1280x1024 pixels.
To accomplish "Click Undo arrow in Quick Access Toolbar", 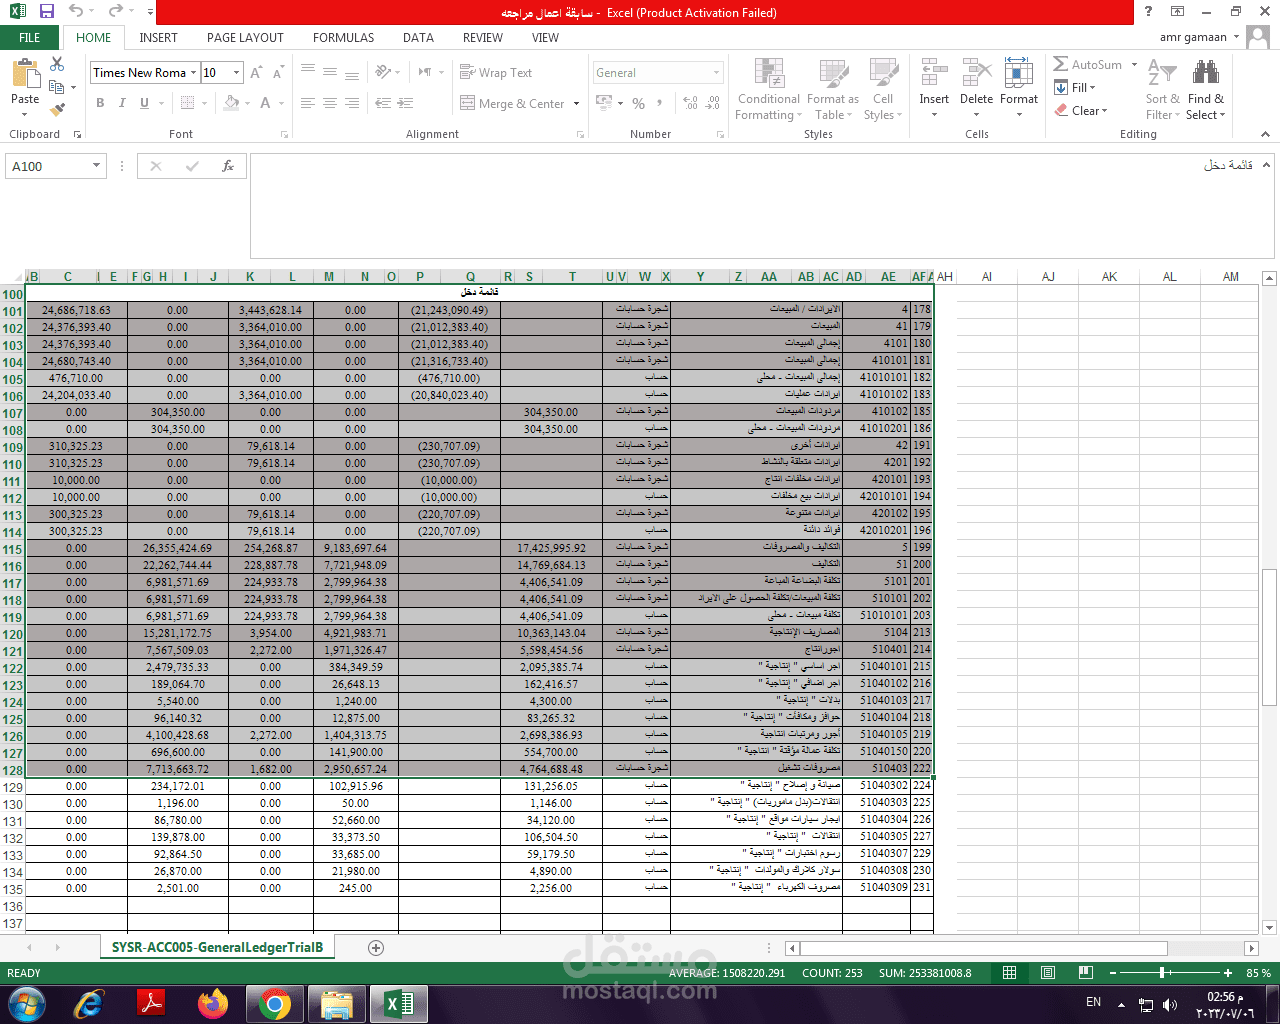I will tap(76, 12).
